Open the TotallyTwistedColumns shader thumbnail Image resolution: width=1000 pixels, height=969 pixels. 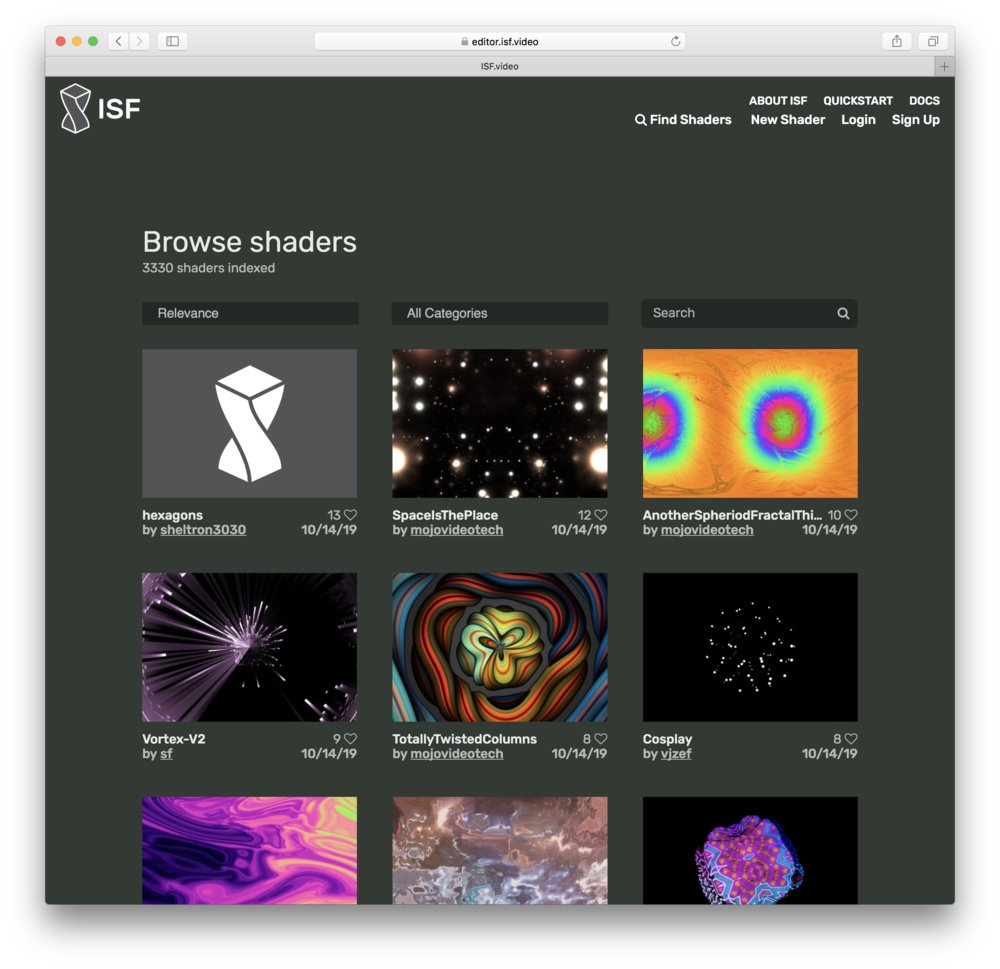point(499,647)
